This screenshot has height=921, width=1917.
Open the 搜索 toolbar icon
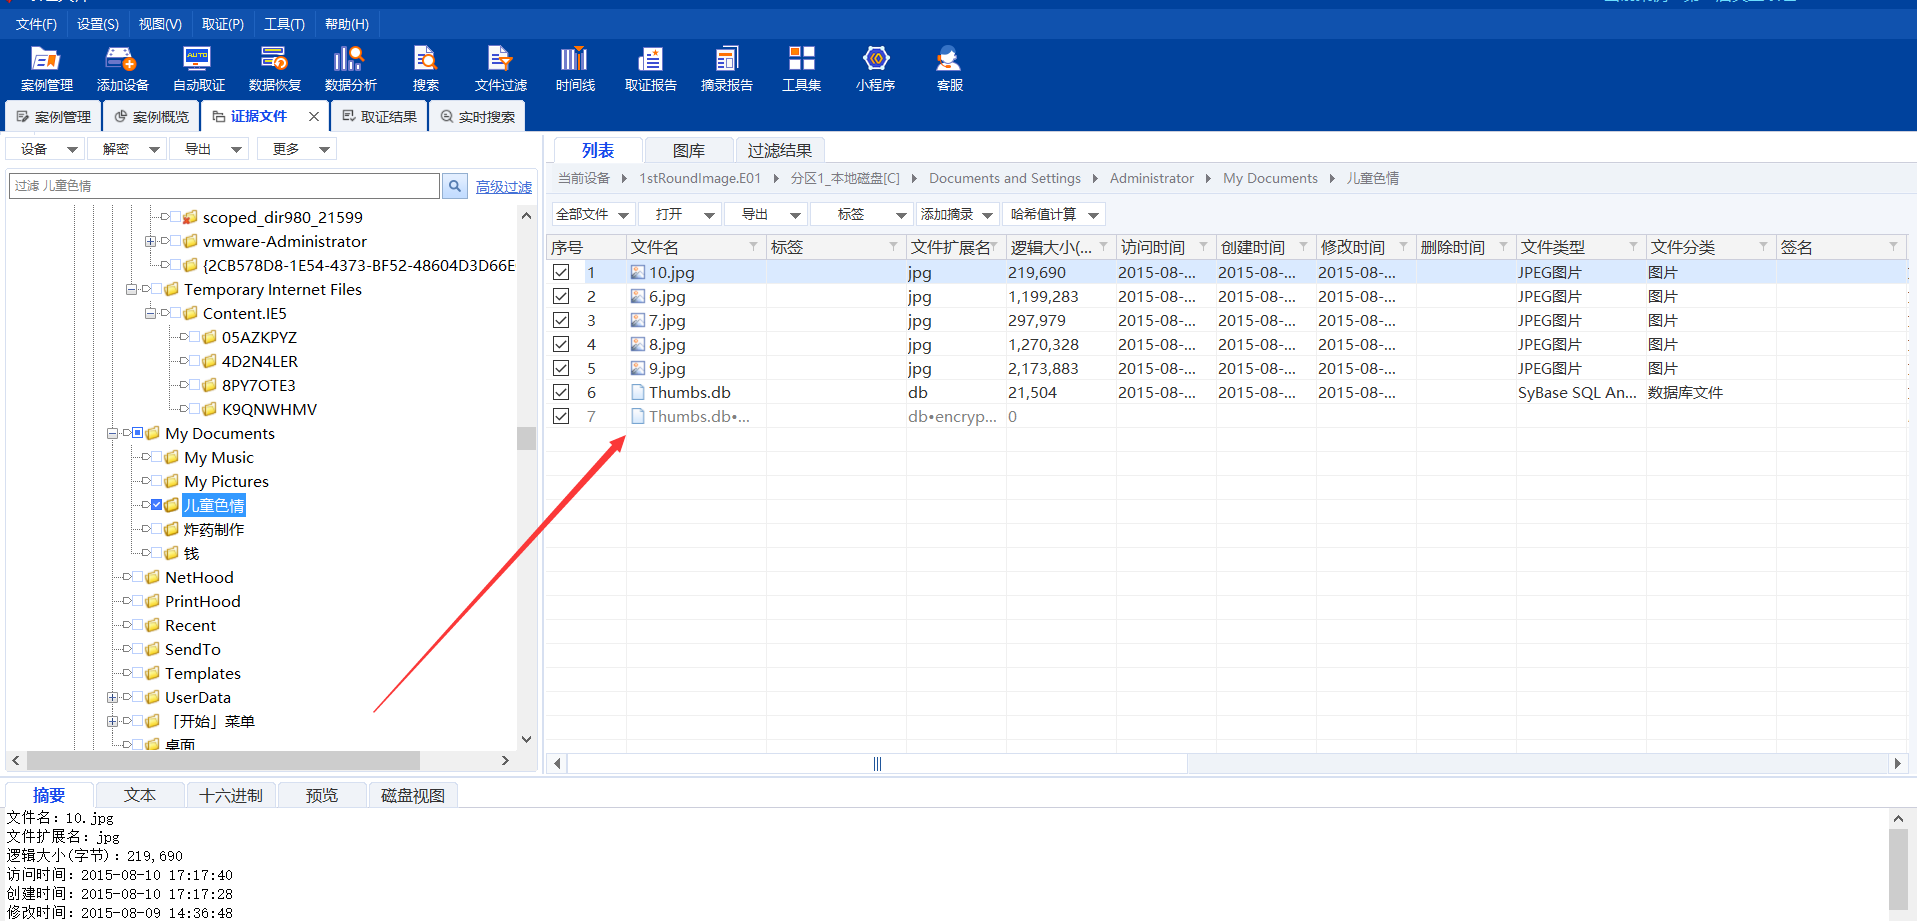426,69
